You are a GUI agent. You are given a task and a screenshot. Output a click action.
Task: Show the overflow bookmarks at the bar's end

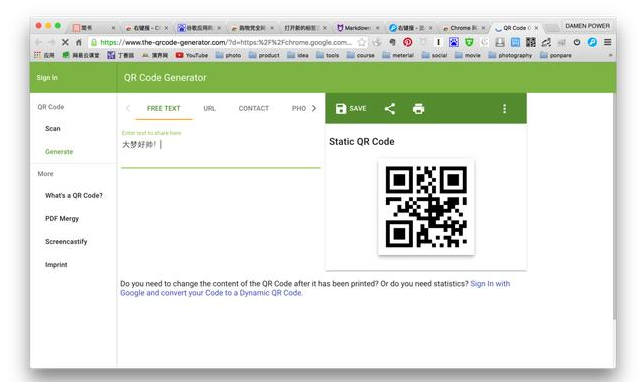coord(610,55)
